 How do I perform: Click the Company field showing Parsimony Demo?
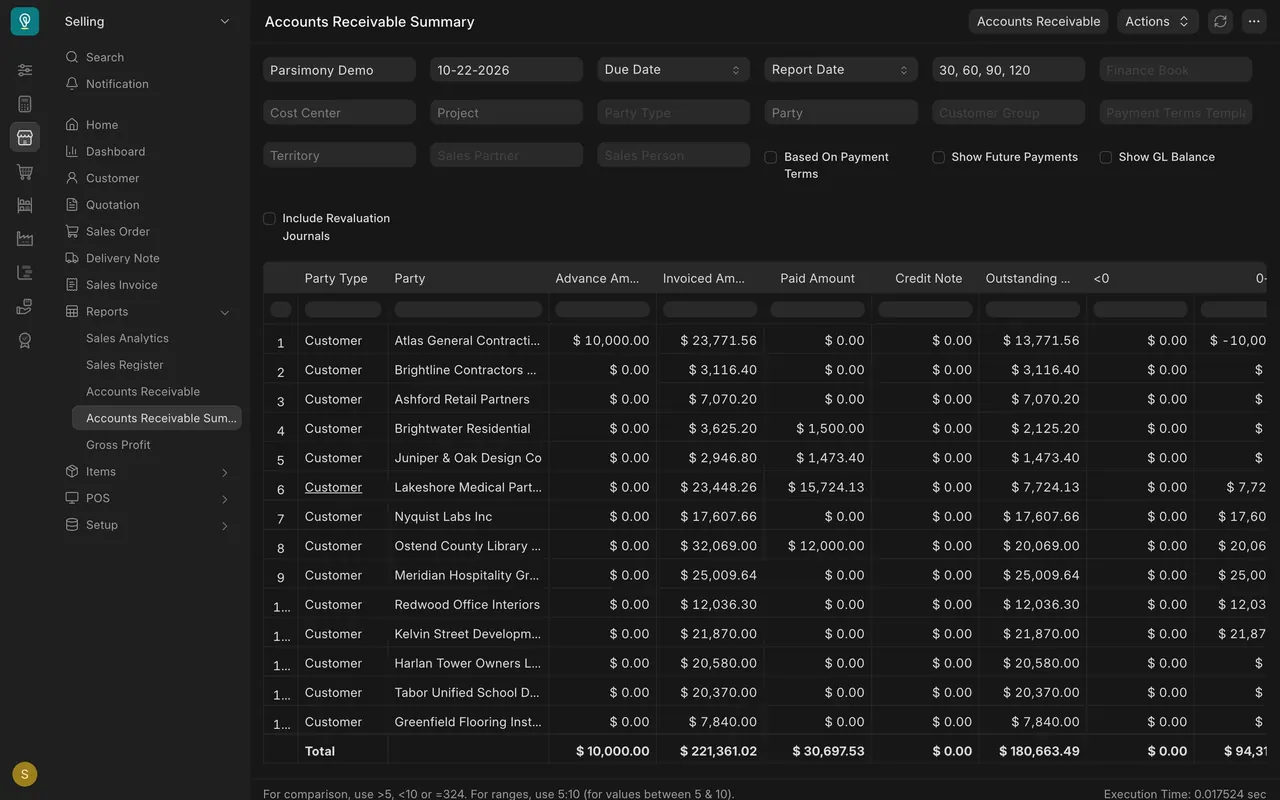point(339,70)
